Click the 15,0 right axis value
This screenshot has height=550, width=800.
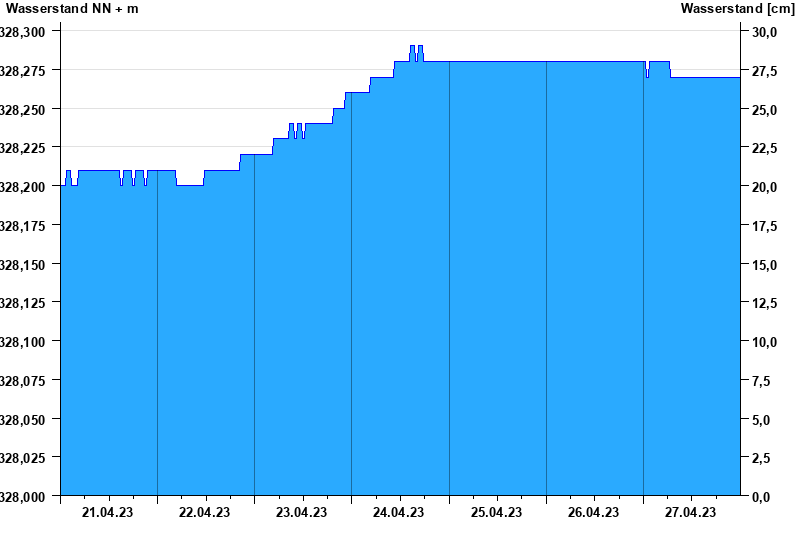pos(764,265)
